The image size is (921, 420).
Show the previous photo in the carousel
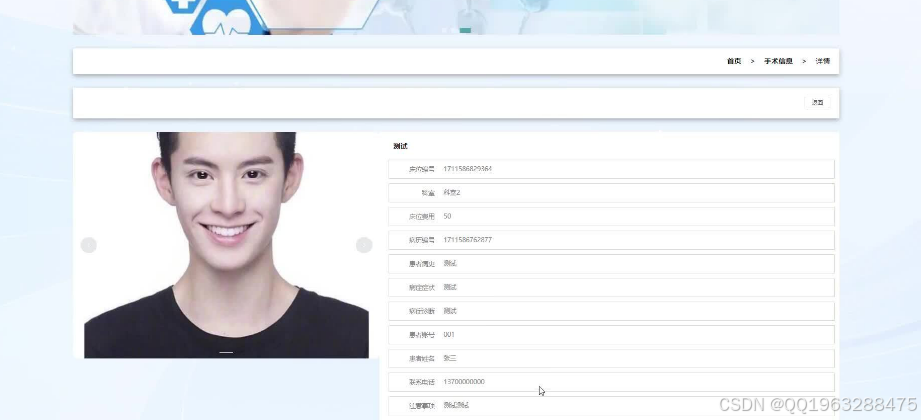89,245
